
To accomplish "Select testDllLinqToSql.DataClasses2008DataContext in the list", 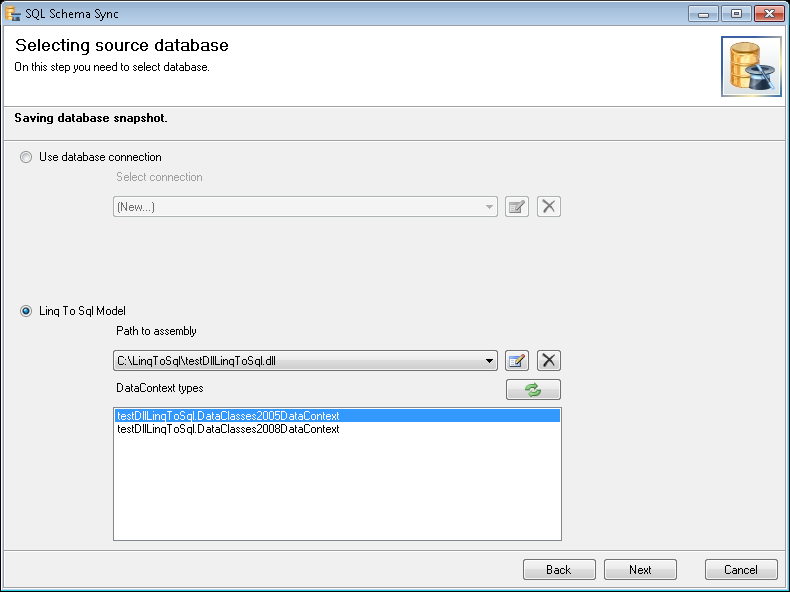I will [337, 429].
